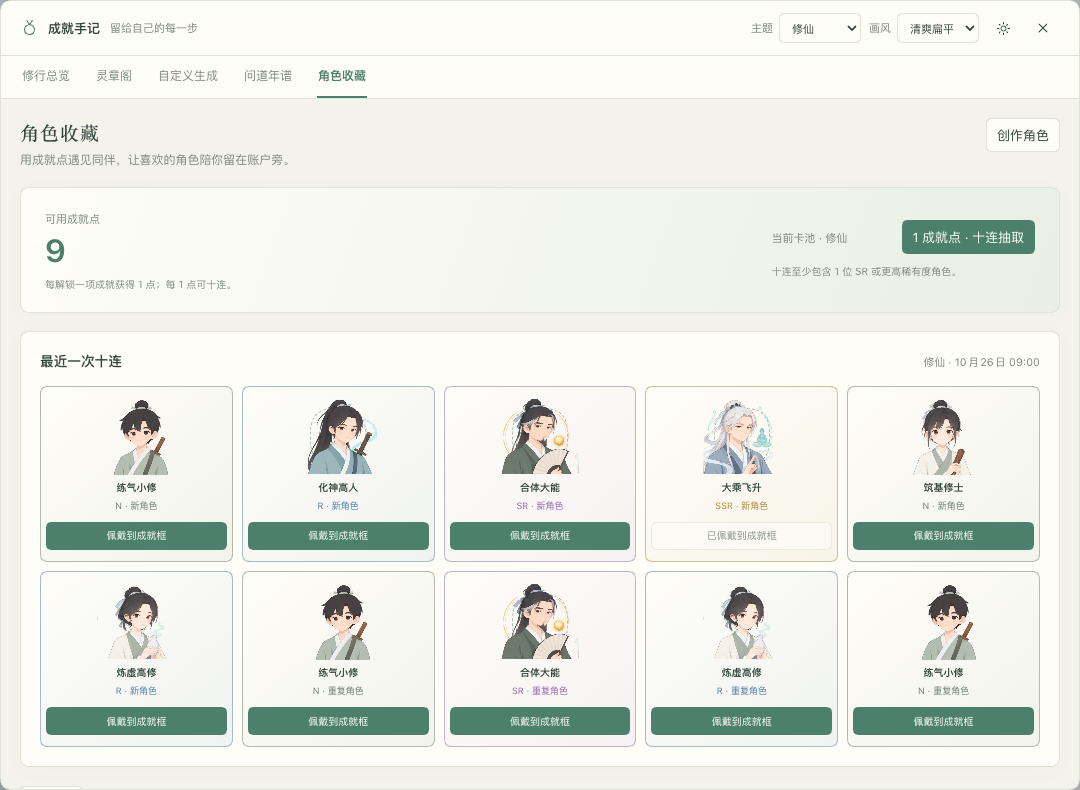Click the 化神高人 character avatar
Screen dimensions: 1080x790
pos(342,437)
